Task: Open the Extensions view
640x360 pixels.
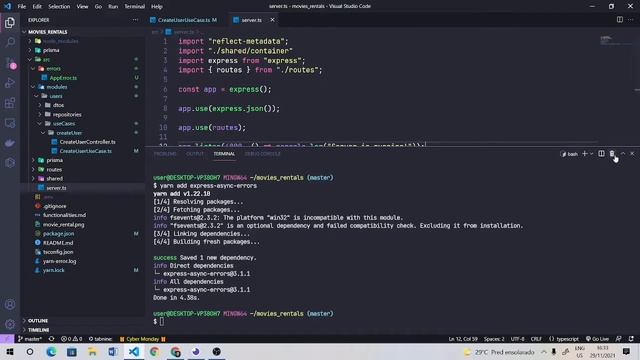Action: pos(10,103)
